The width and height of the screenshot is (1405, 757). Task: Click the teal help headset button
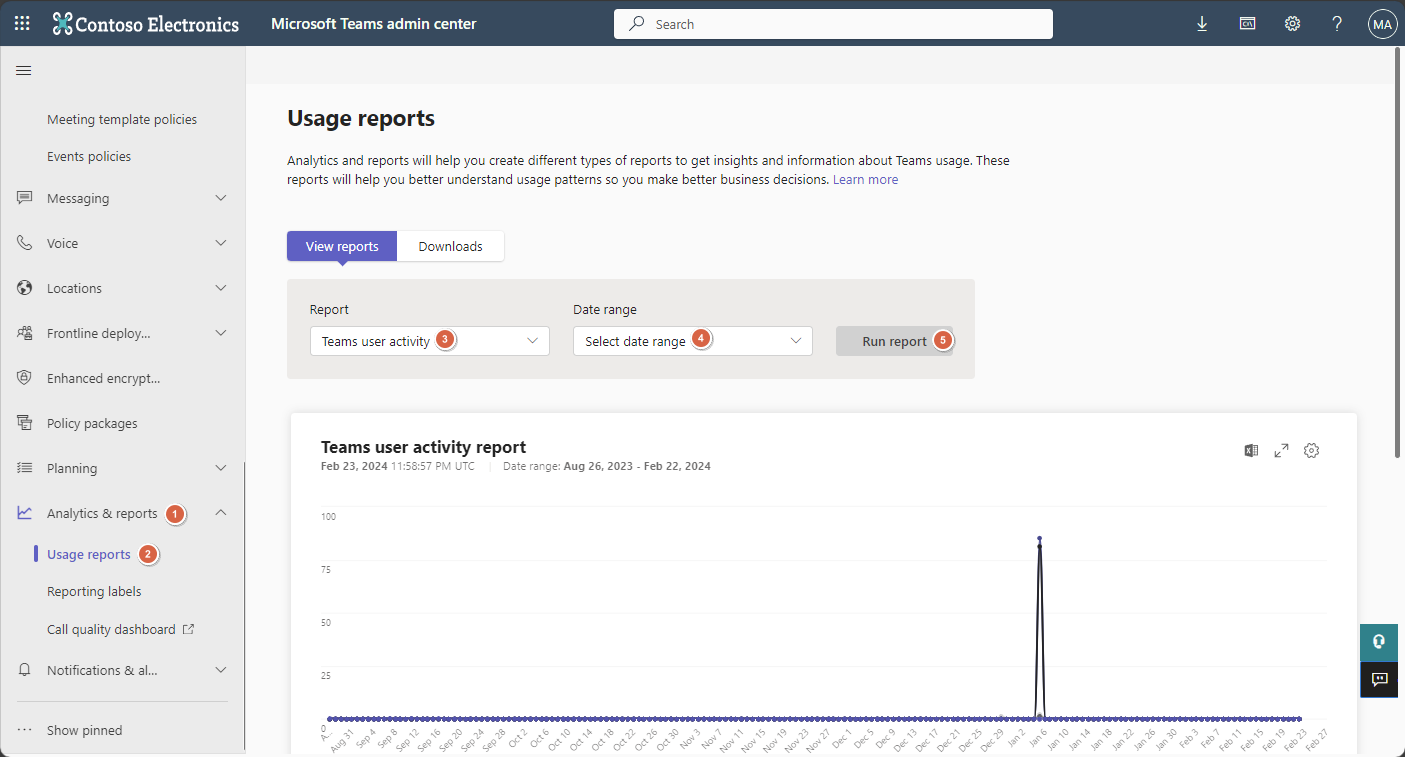tap(1379, 642)
